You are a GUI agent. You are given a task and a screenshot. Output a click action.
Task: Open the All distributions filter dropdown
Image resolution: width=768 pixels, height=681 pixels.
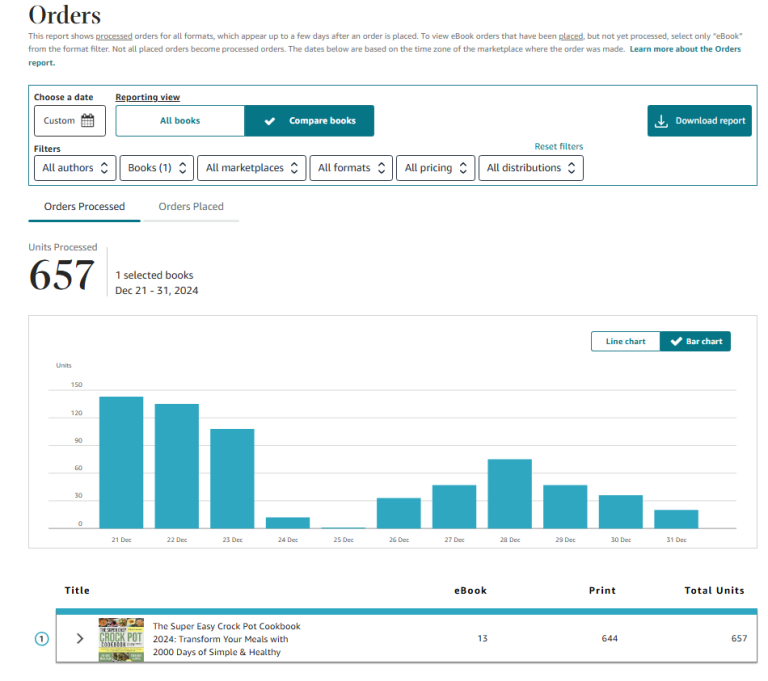click(x=530, y=168)
